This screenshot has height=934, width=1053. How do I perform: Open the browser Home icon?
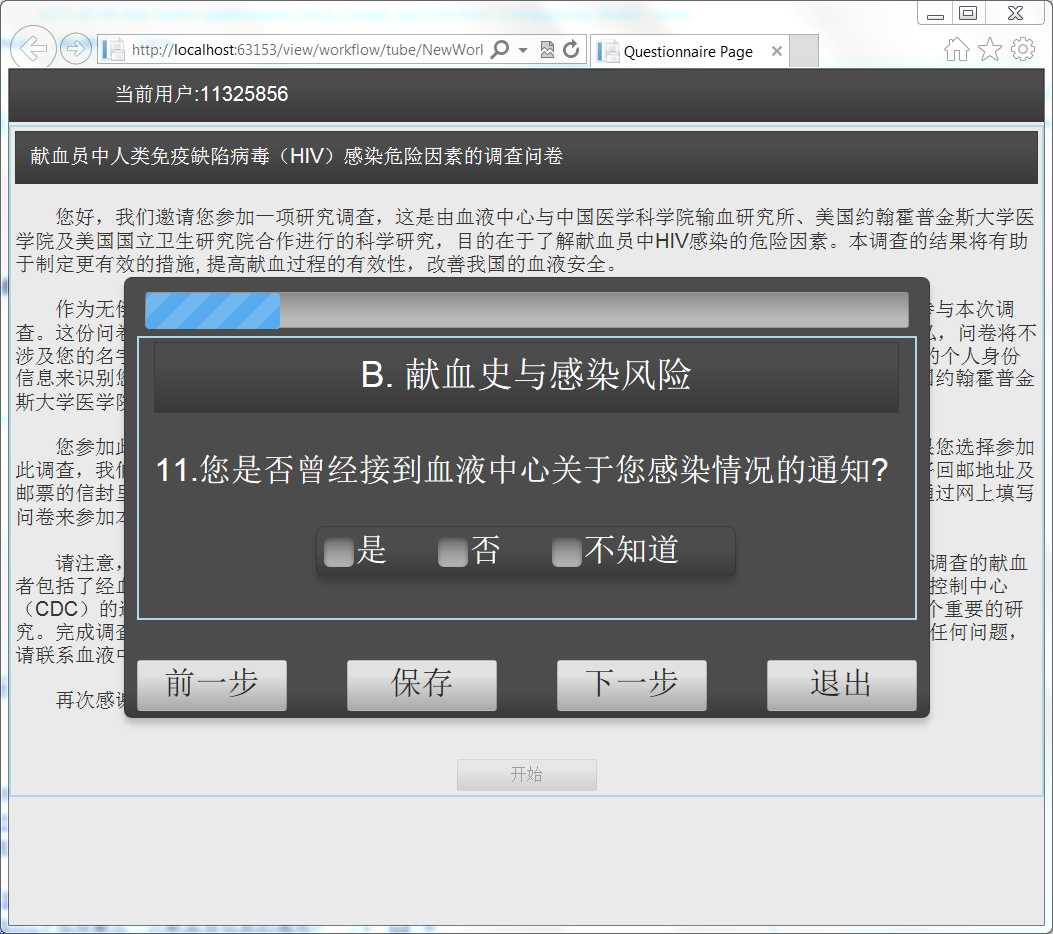click(x=957, y=49)
